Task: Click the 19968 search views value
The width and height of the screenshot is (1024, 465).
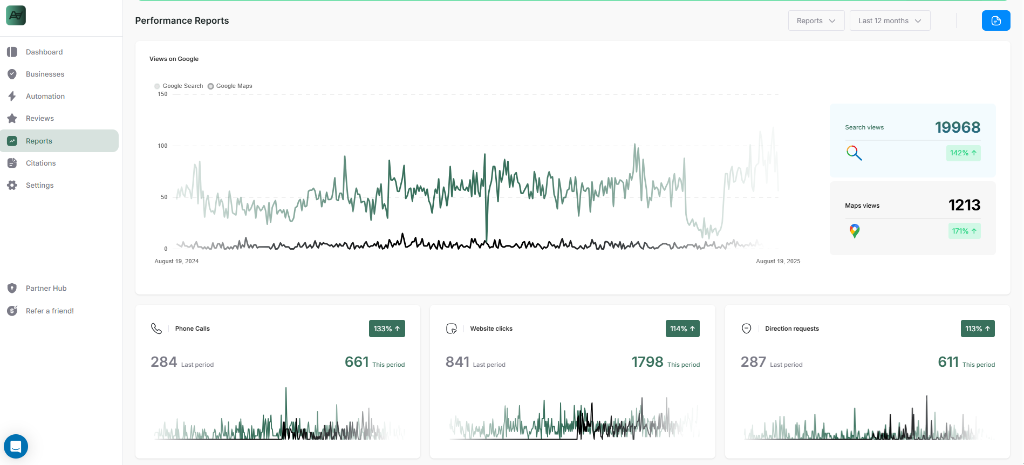Action: [x=957, y=127]
